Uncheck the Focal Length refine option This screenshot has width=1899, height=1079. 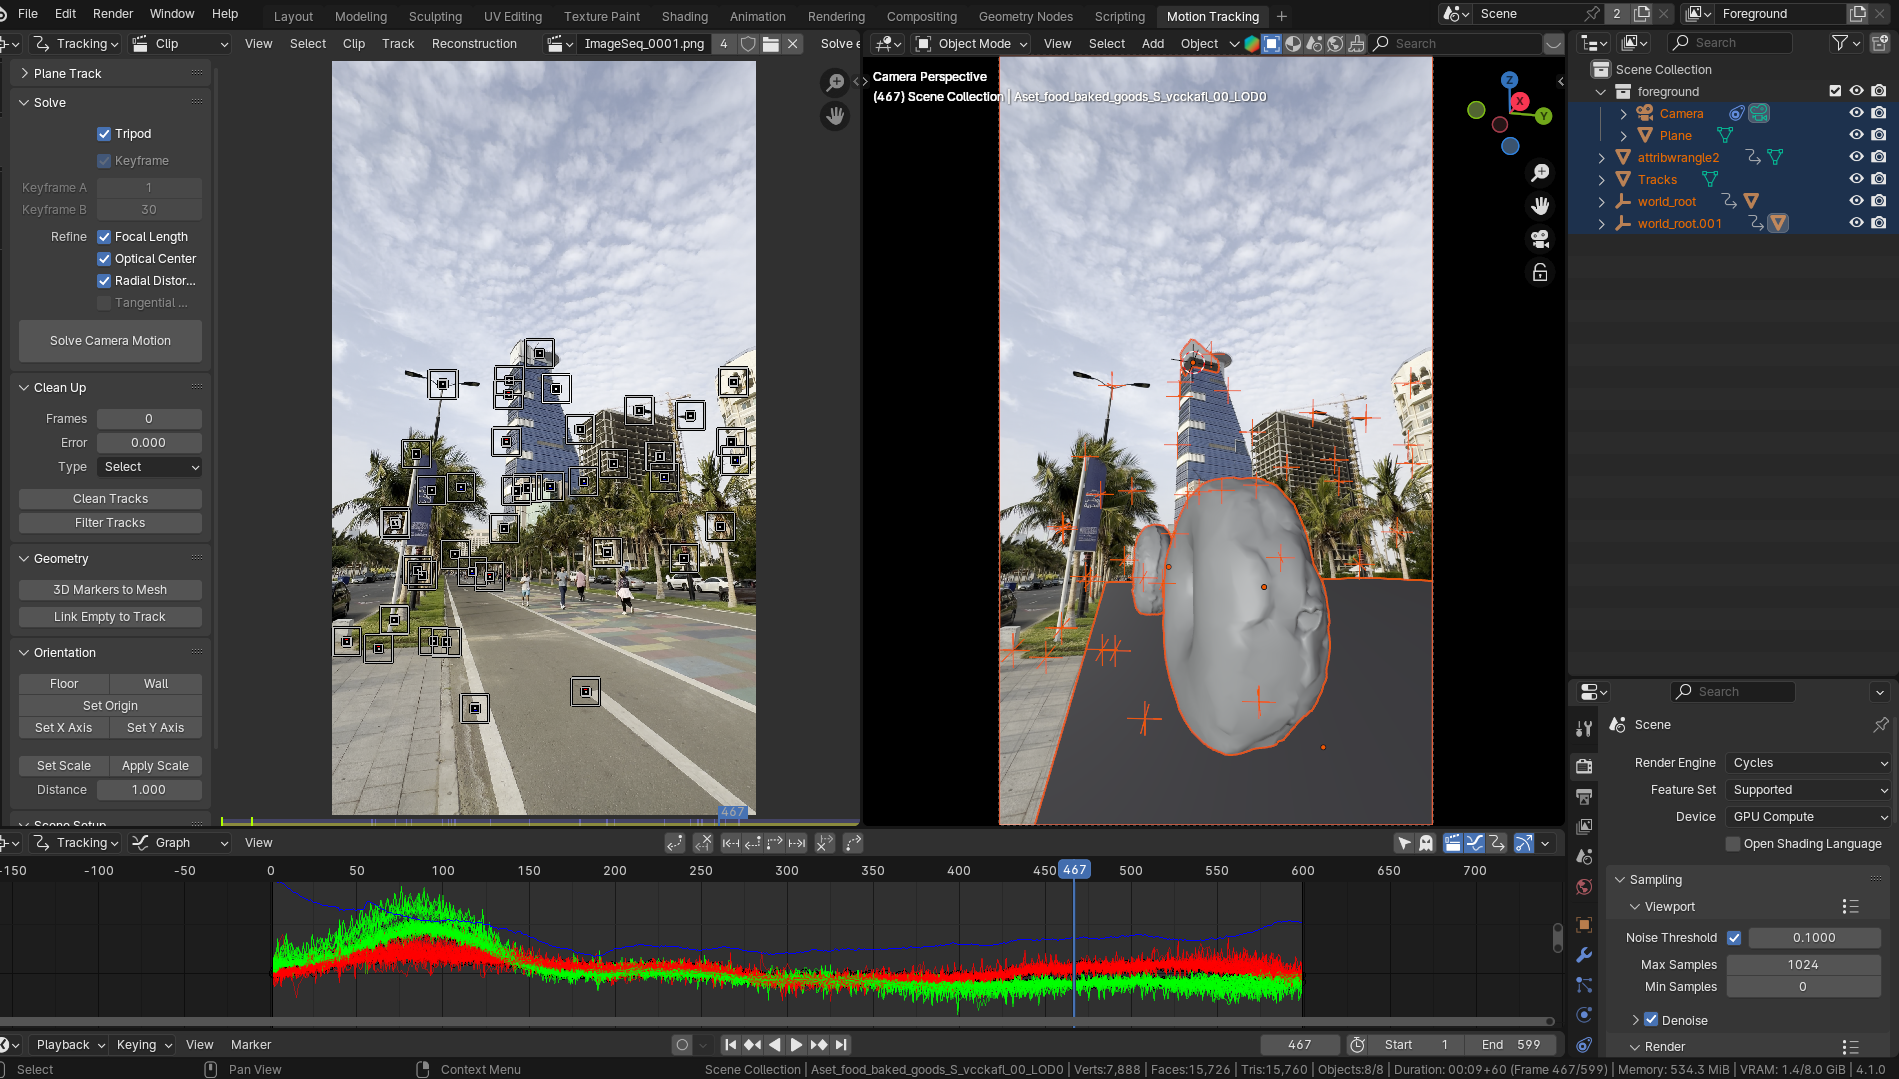[x=104, y=237]
